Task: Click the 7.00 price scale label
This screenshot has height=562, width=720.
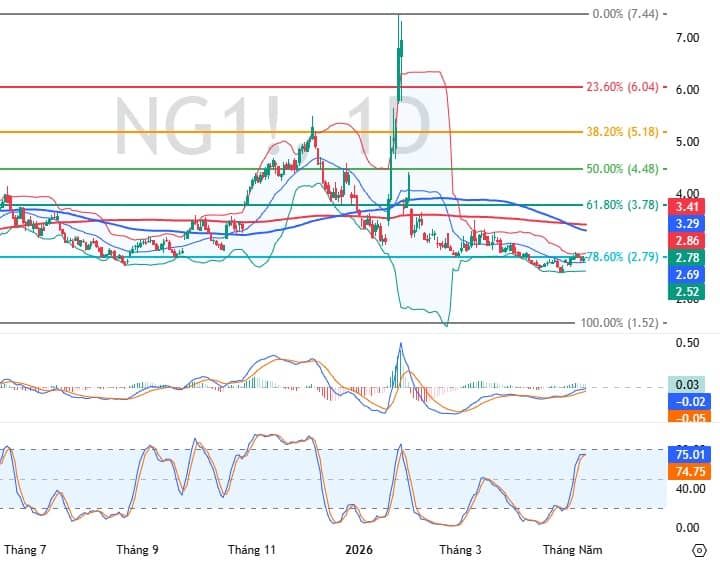Action: 687,38
